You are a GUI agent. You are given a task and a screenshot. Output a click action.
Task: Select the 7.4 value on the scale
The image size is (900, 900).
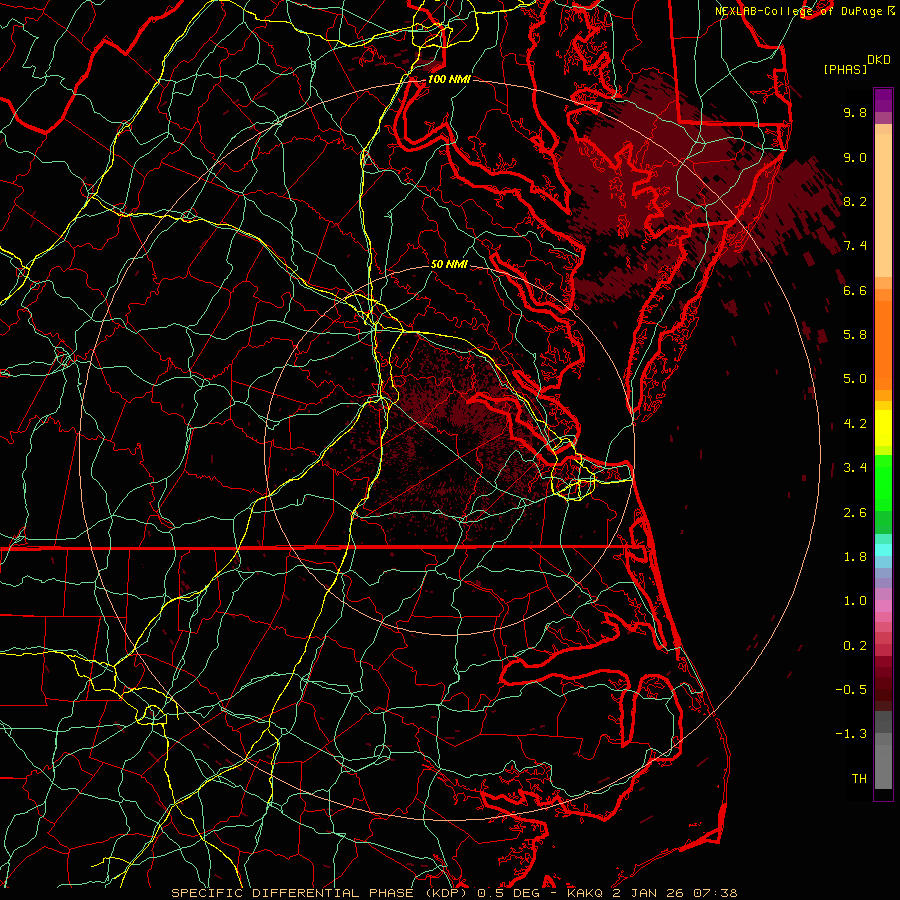[855, 246]
